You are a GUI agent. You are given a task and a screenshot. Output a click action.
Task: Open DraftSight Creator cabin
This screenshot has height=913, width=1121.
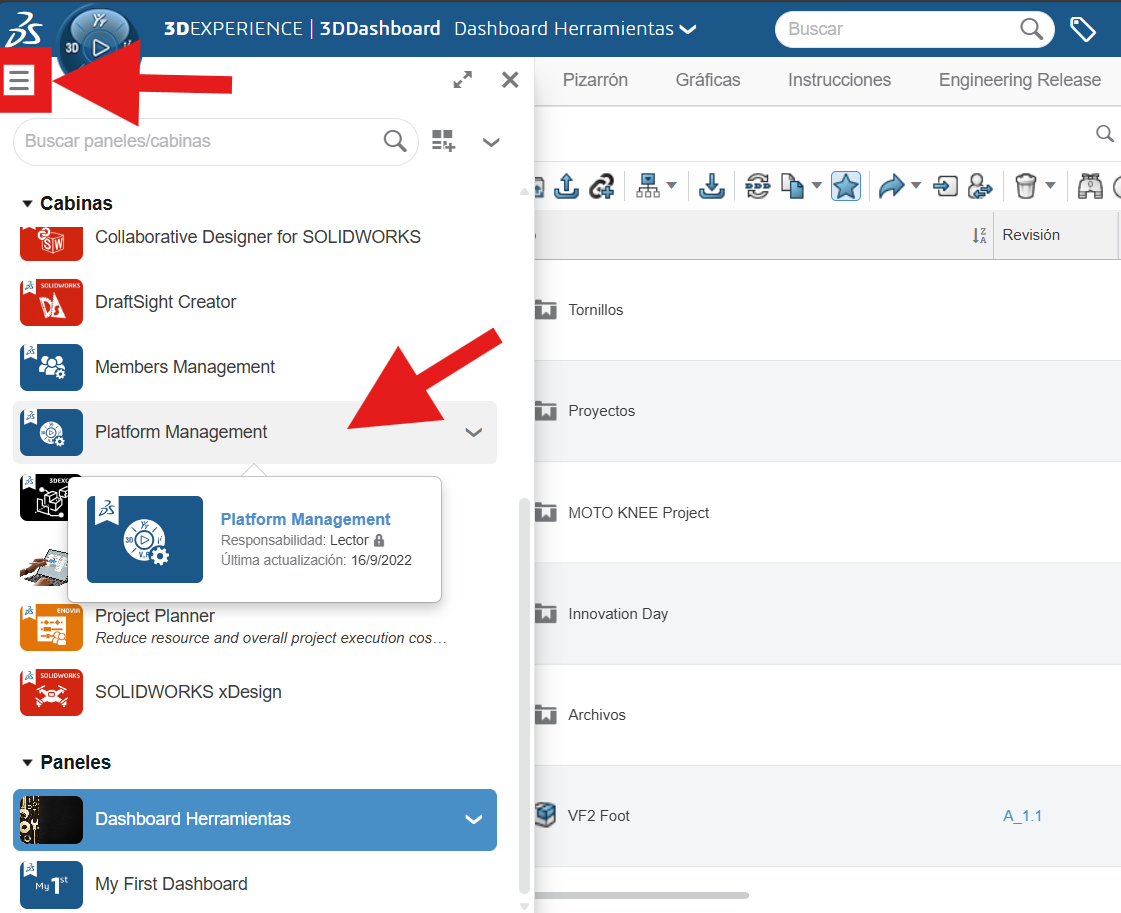tap(165, 302)
